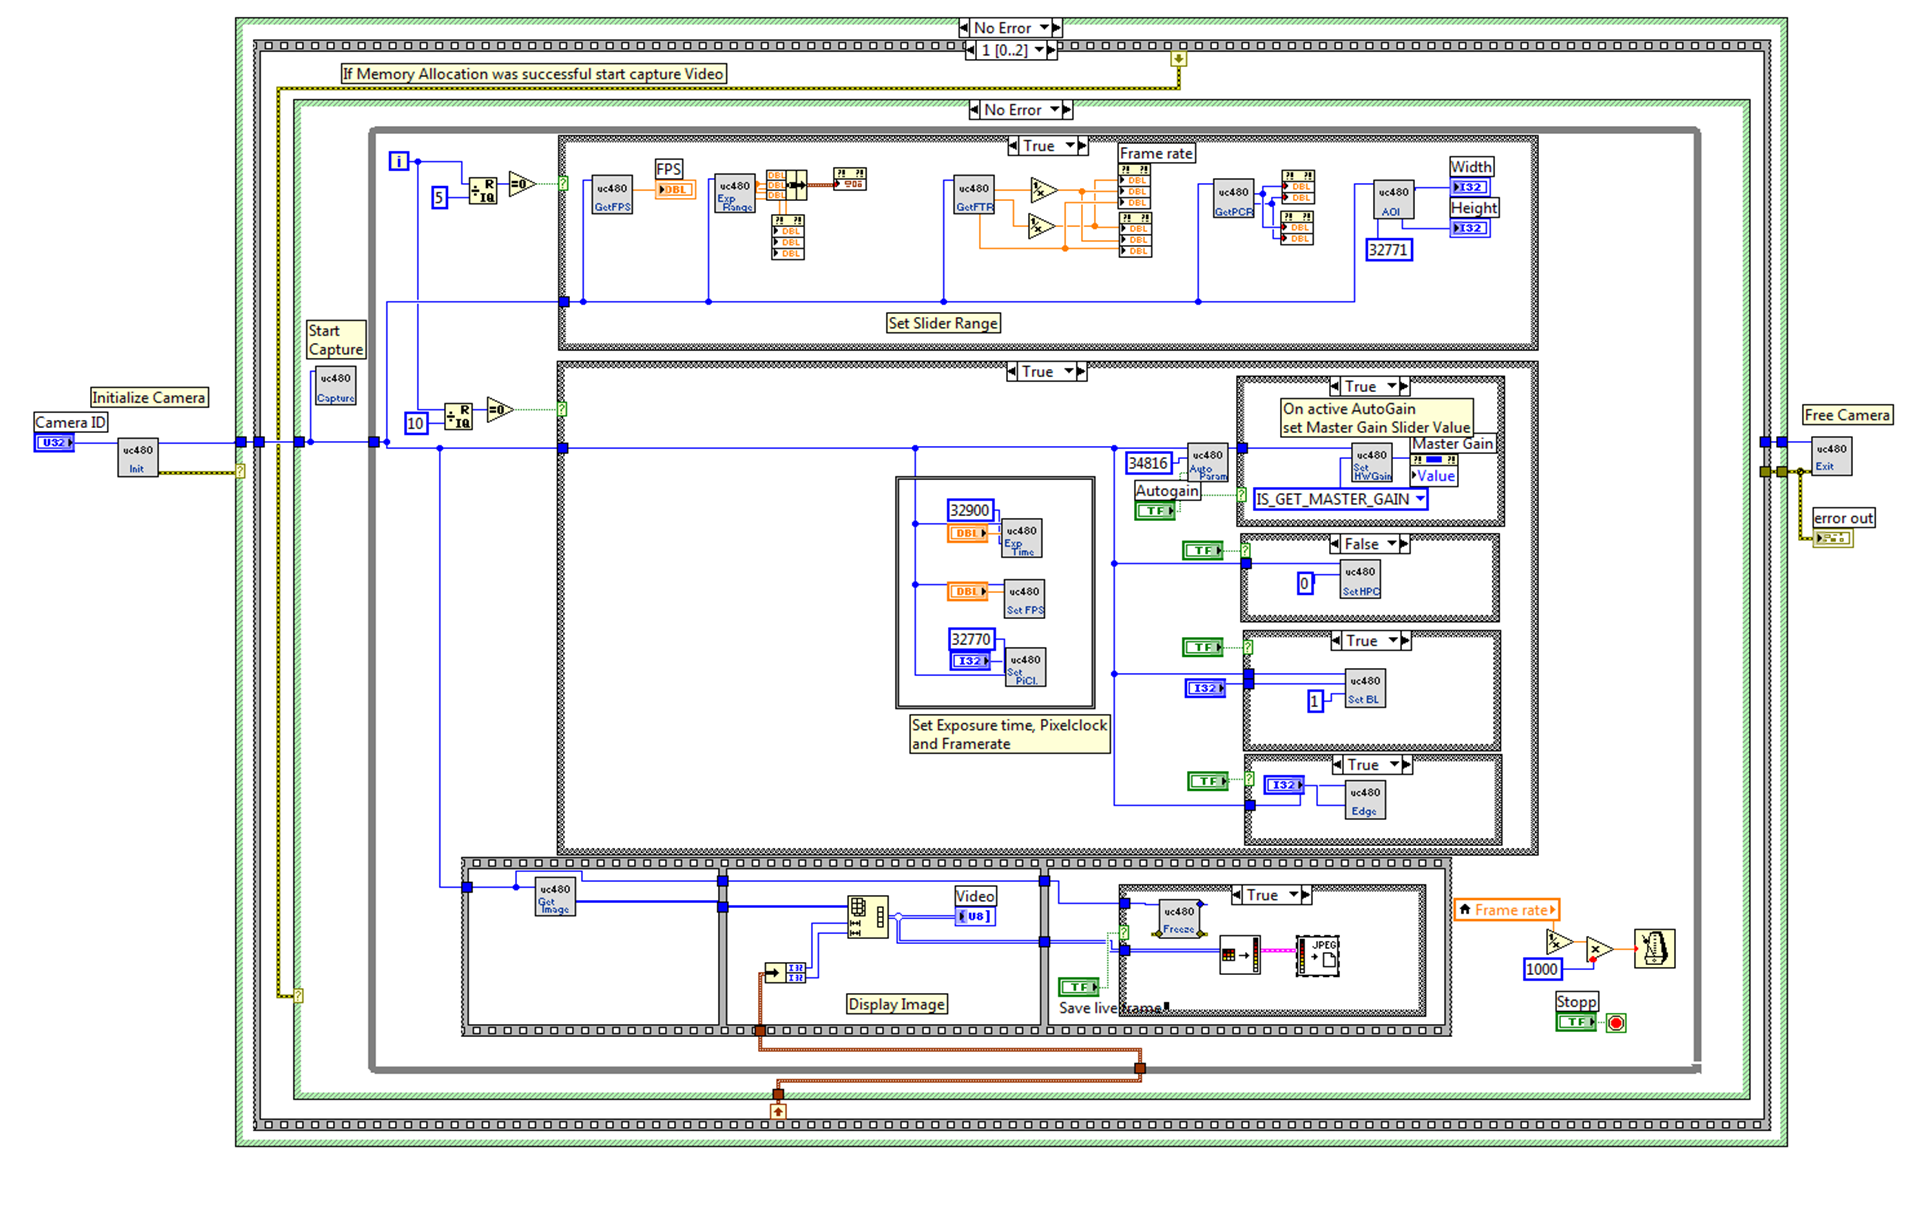The width and height of the screenshot is (1916, 1205).
Task: Select the boolean terminal wired to Edge case
Action: [x=1208, y=781]
